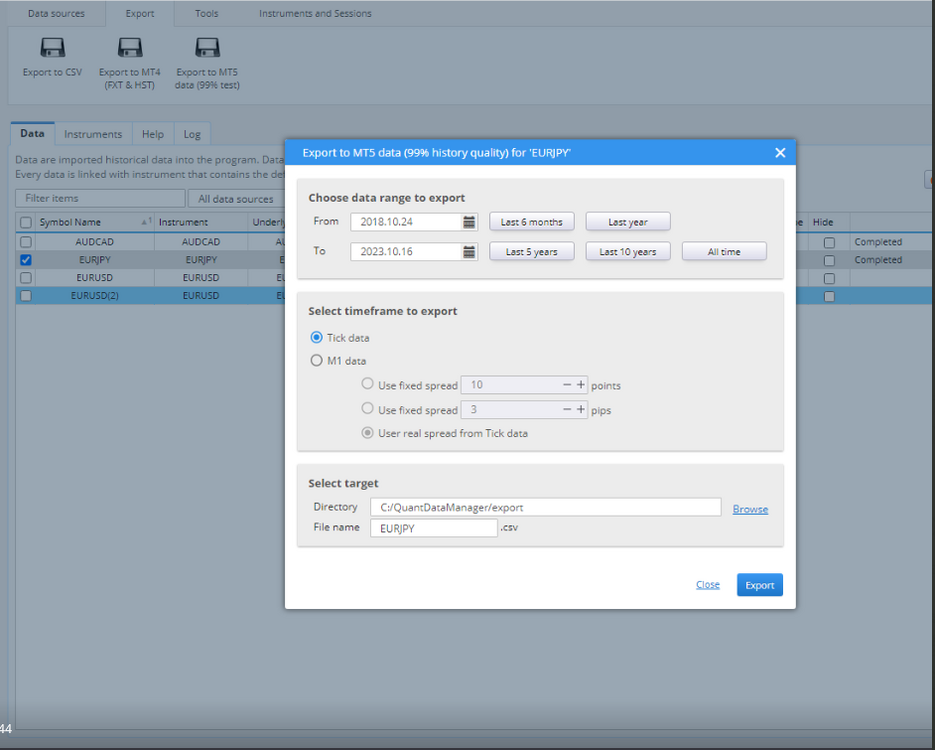Open calendar picker for From date

469,222
